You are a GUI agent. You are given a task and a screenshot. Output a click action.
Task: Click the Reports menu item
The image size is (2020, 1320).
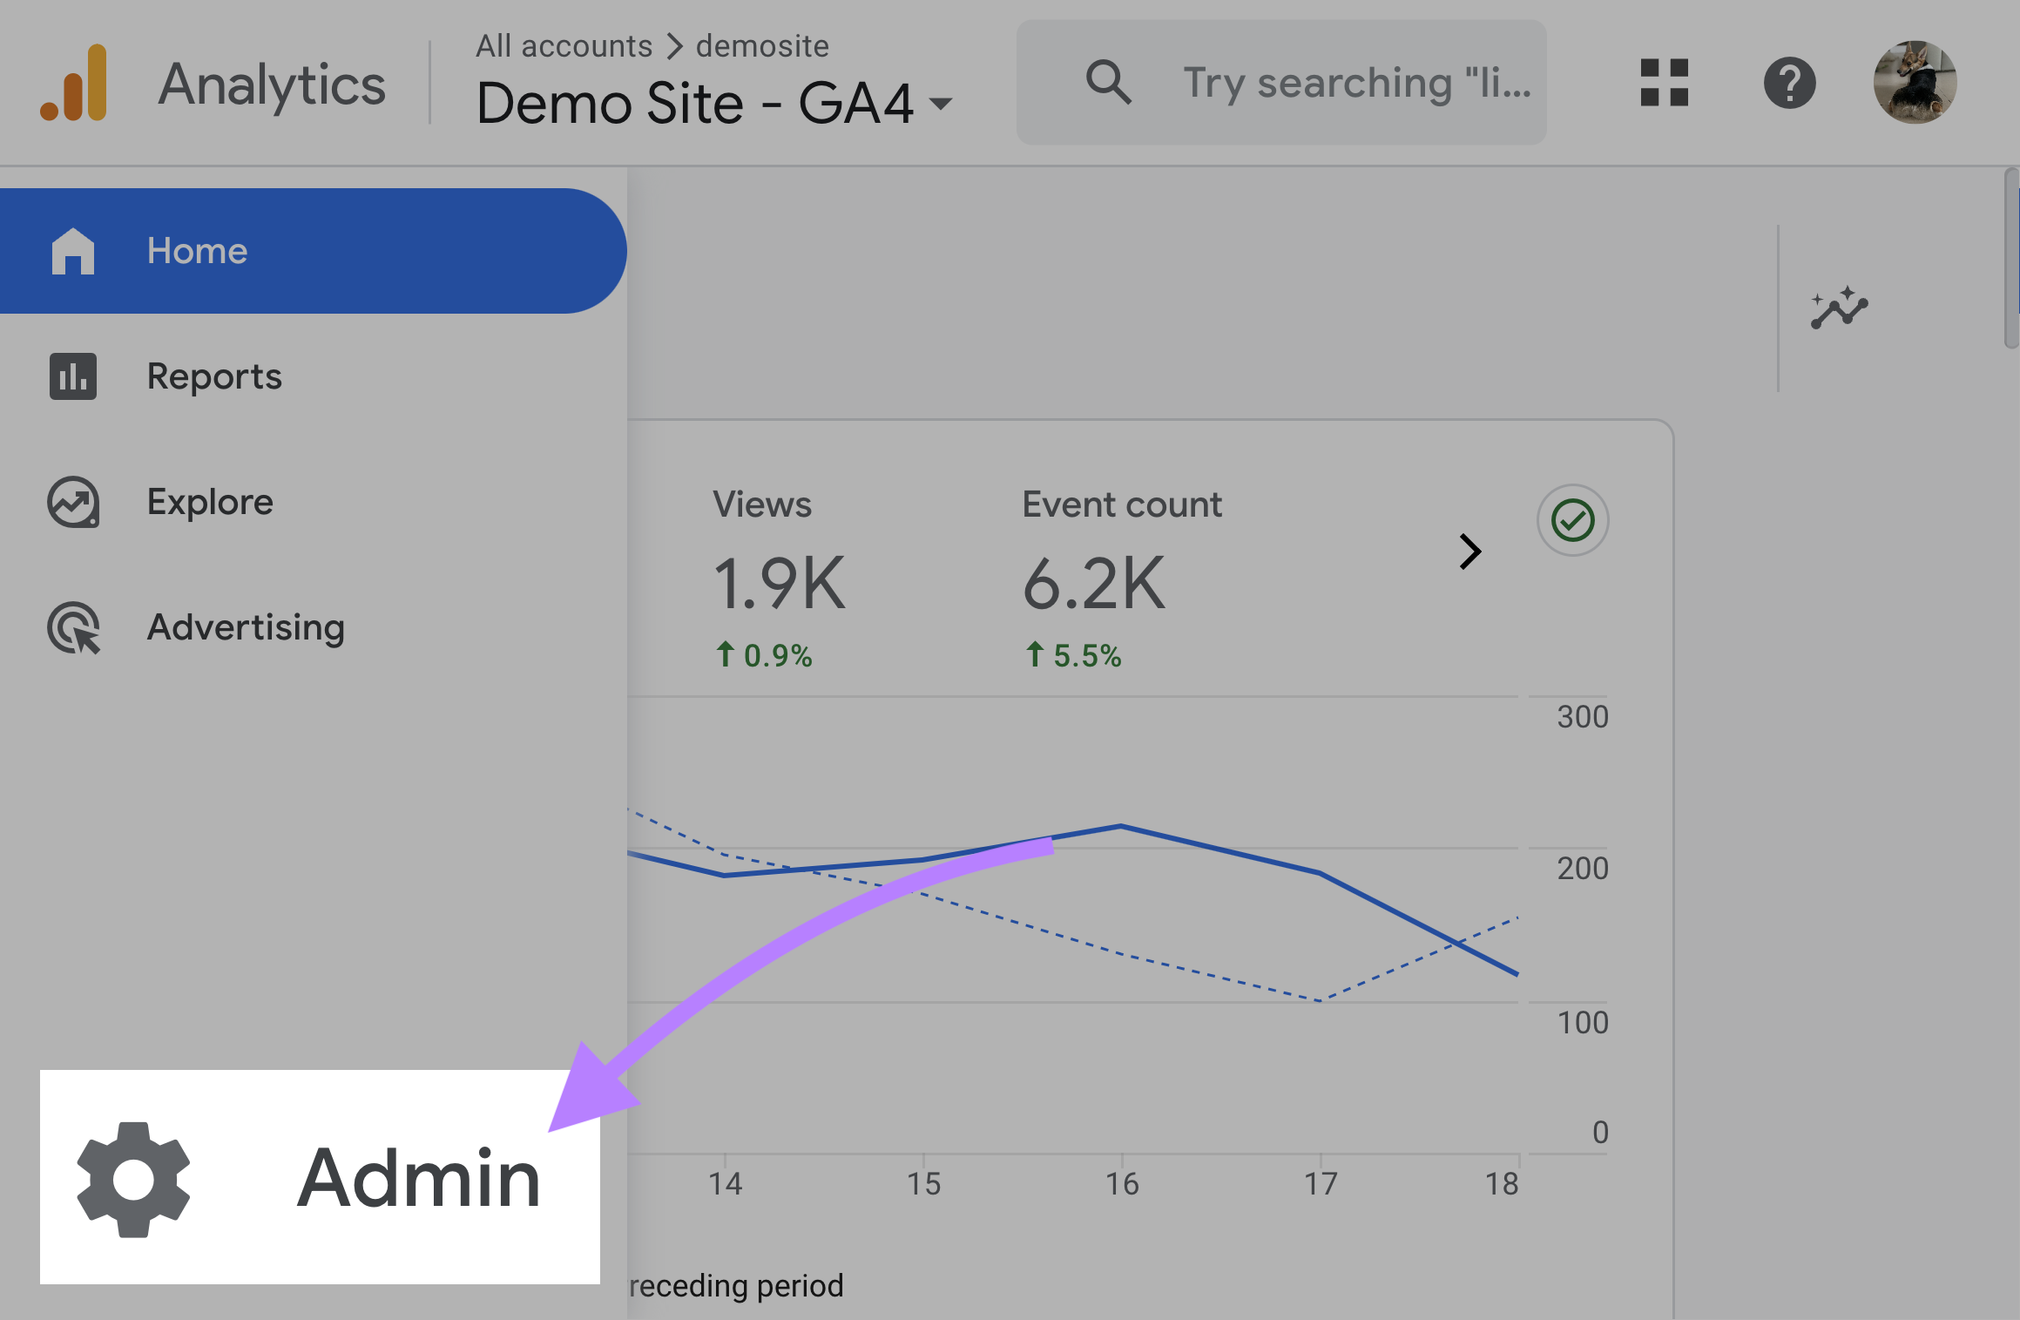pos(212,374)
